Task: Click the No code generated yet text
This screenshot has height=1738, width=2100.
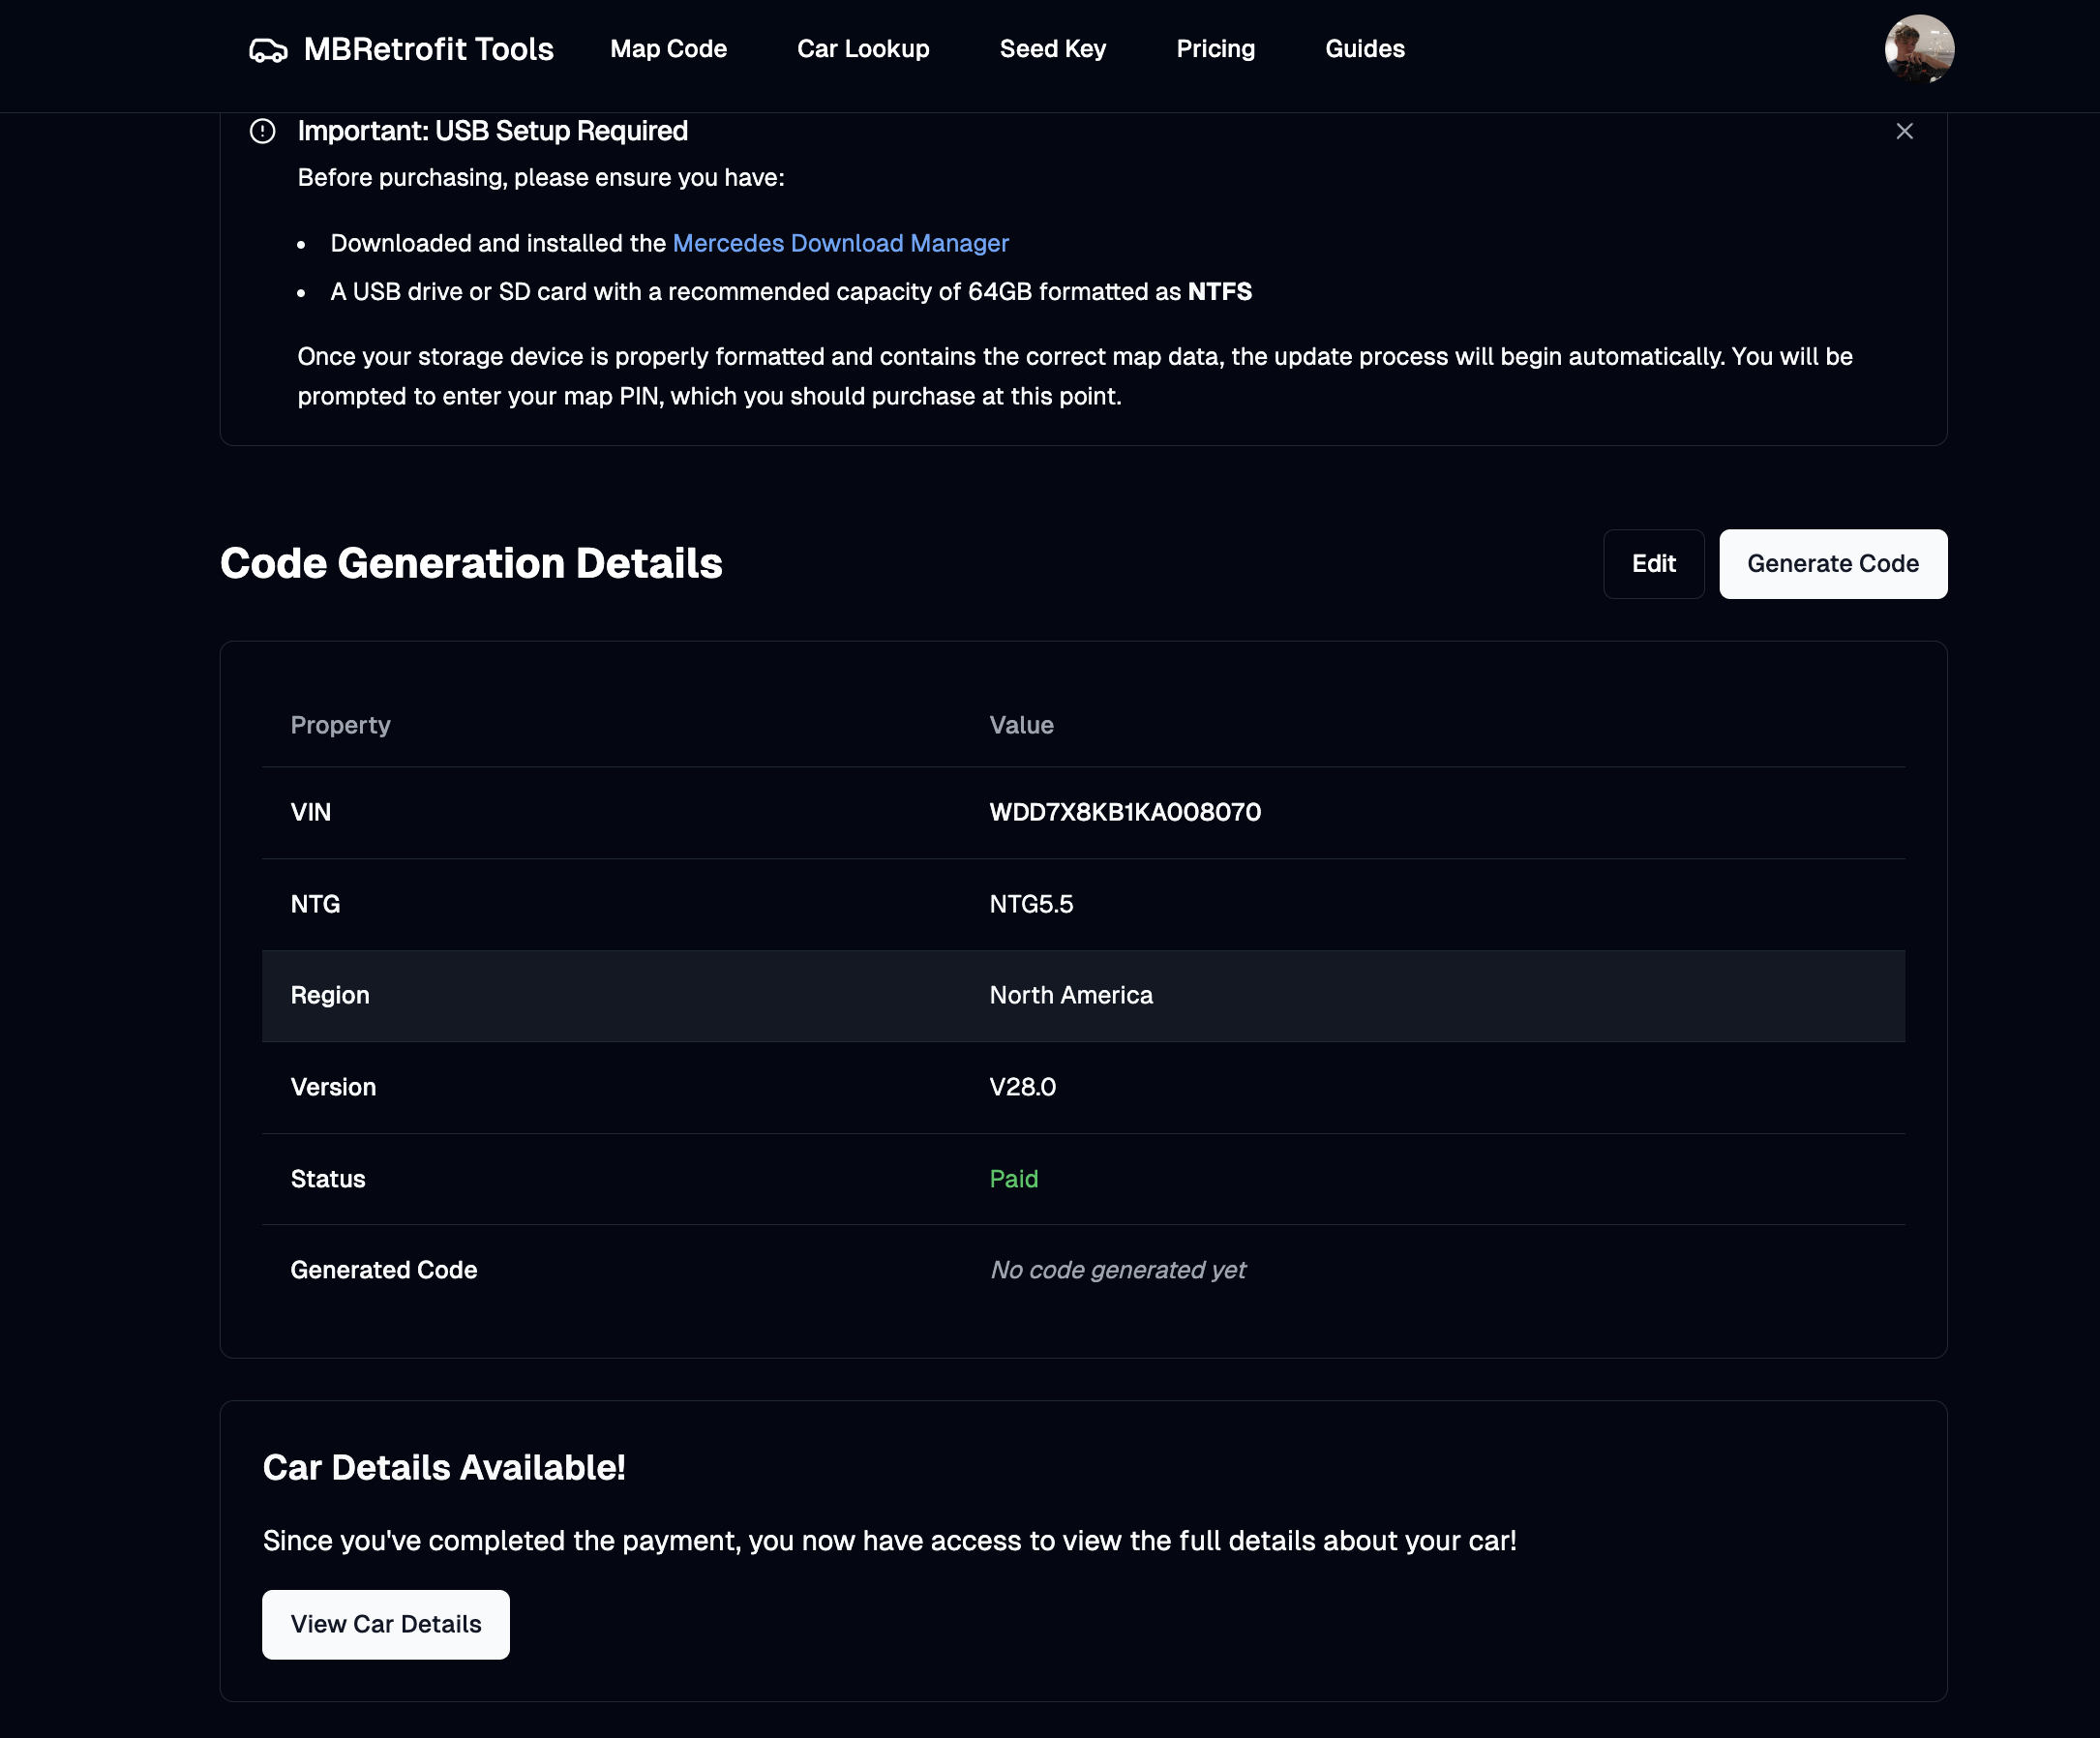Action: (1117, 1270)
